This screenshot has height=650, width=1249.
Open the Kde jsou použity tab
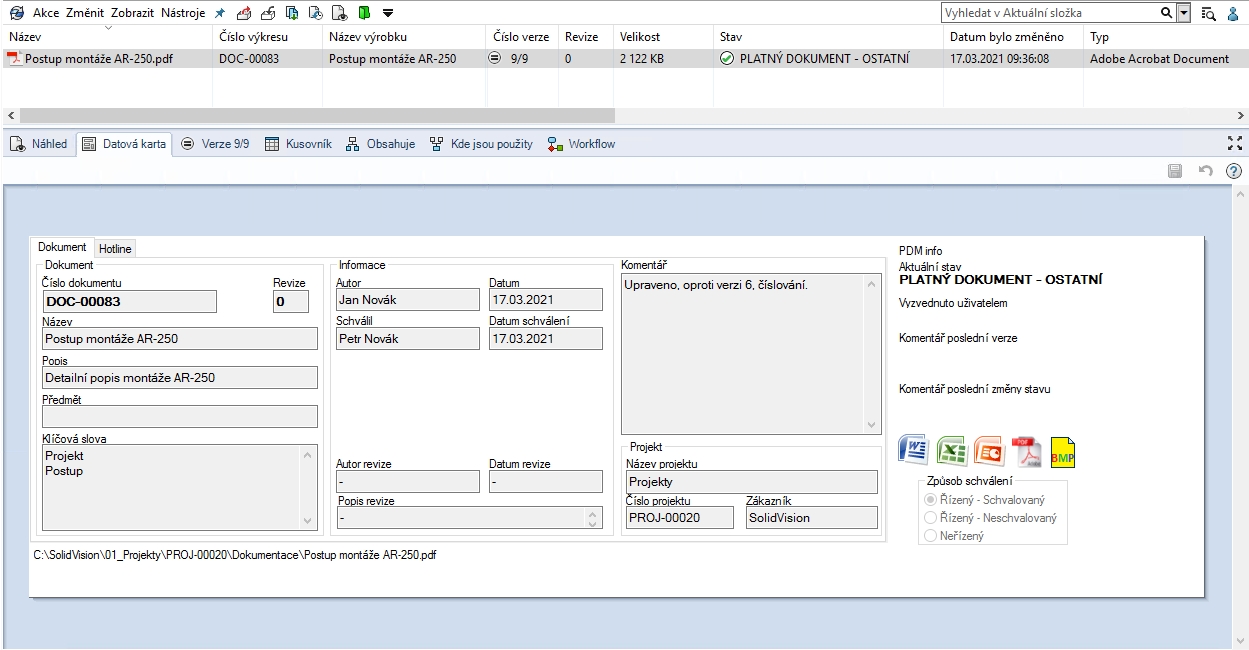click(x=481, y=144)
